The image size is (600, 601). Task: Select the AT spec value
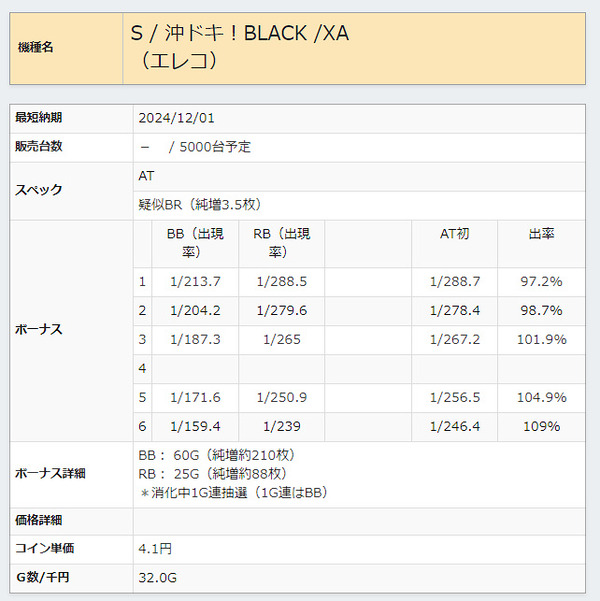point(146,176)
